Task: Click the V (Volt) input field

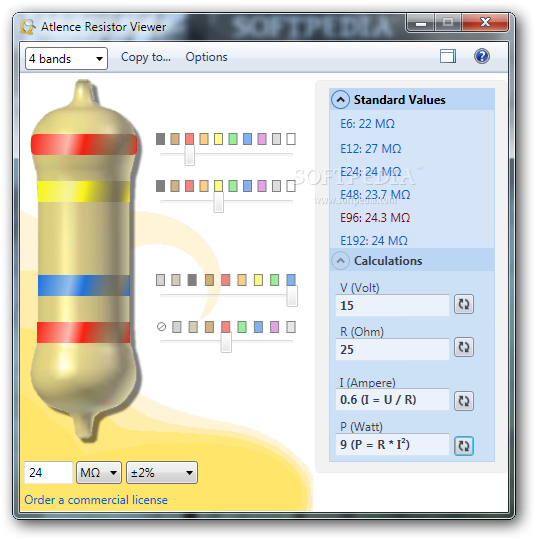Action: (x=392, y=305)
